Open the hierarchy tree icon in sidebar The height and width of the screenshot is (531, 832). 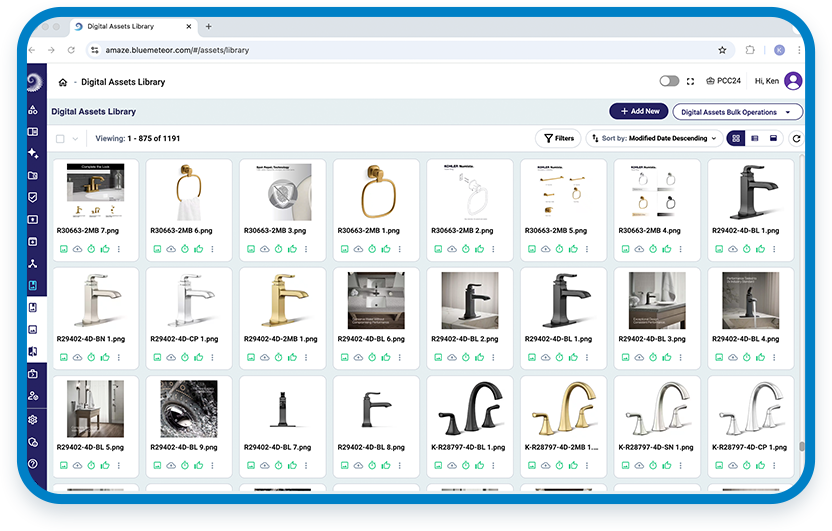click(x=33, y=264)
